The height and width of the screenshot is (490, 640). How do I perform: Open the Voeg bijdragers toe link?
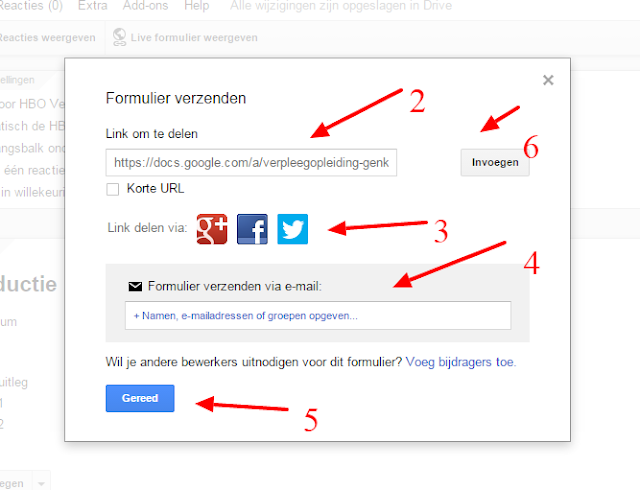click(461, 362)
